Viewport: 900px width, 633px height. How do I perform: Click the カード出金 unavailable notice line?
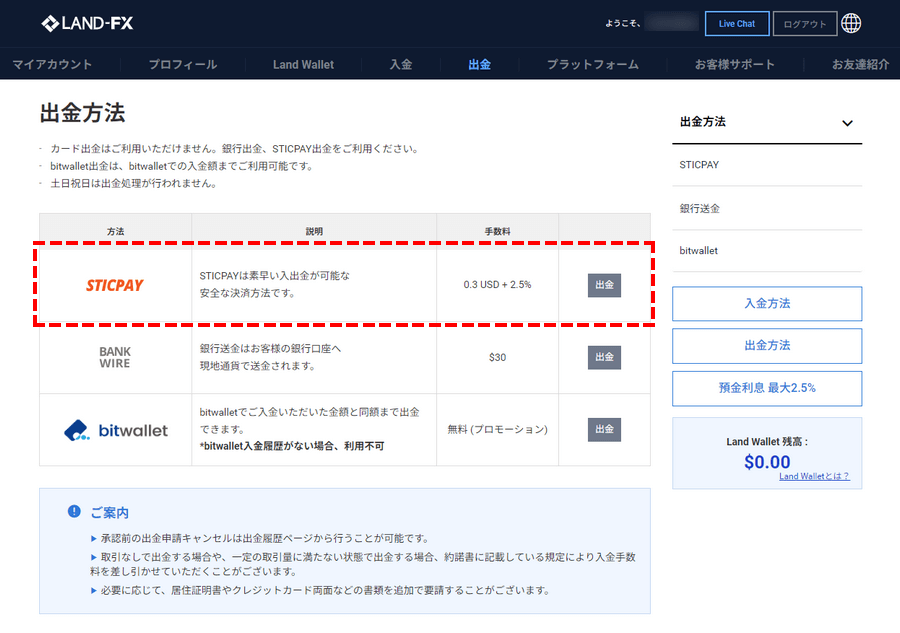point(235,149)
